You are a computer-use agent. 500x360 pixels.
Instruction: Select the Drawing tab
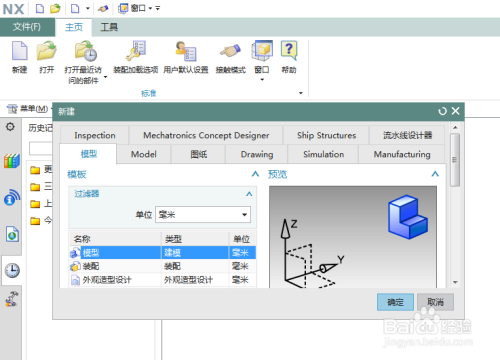[257, 154]
